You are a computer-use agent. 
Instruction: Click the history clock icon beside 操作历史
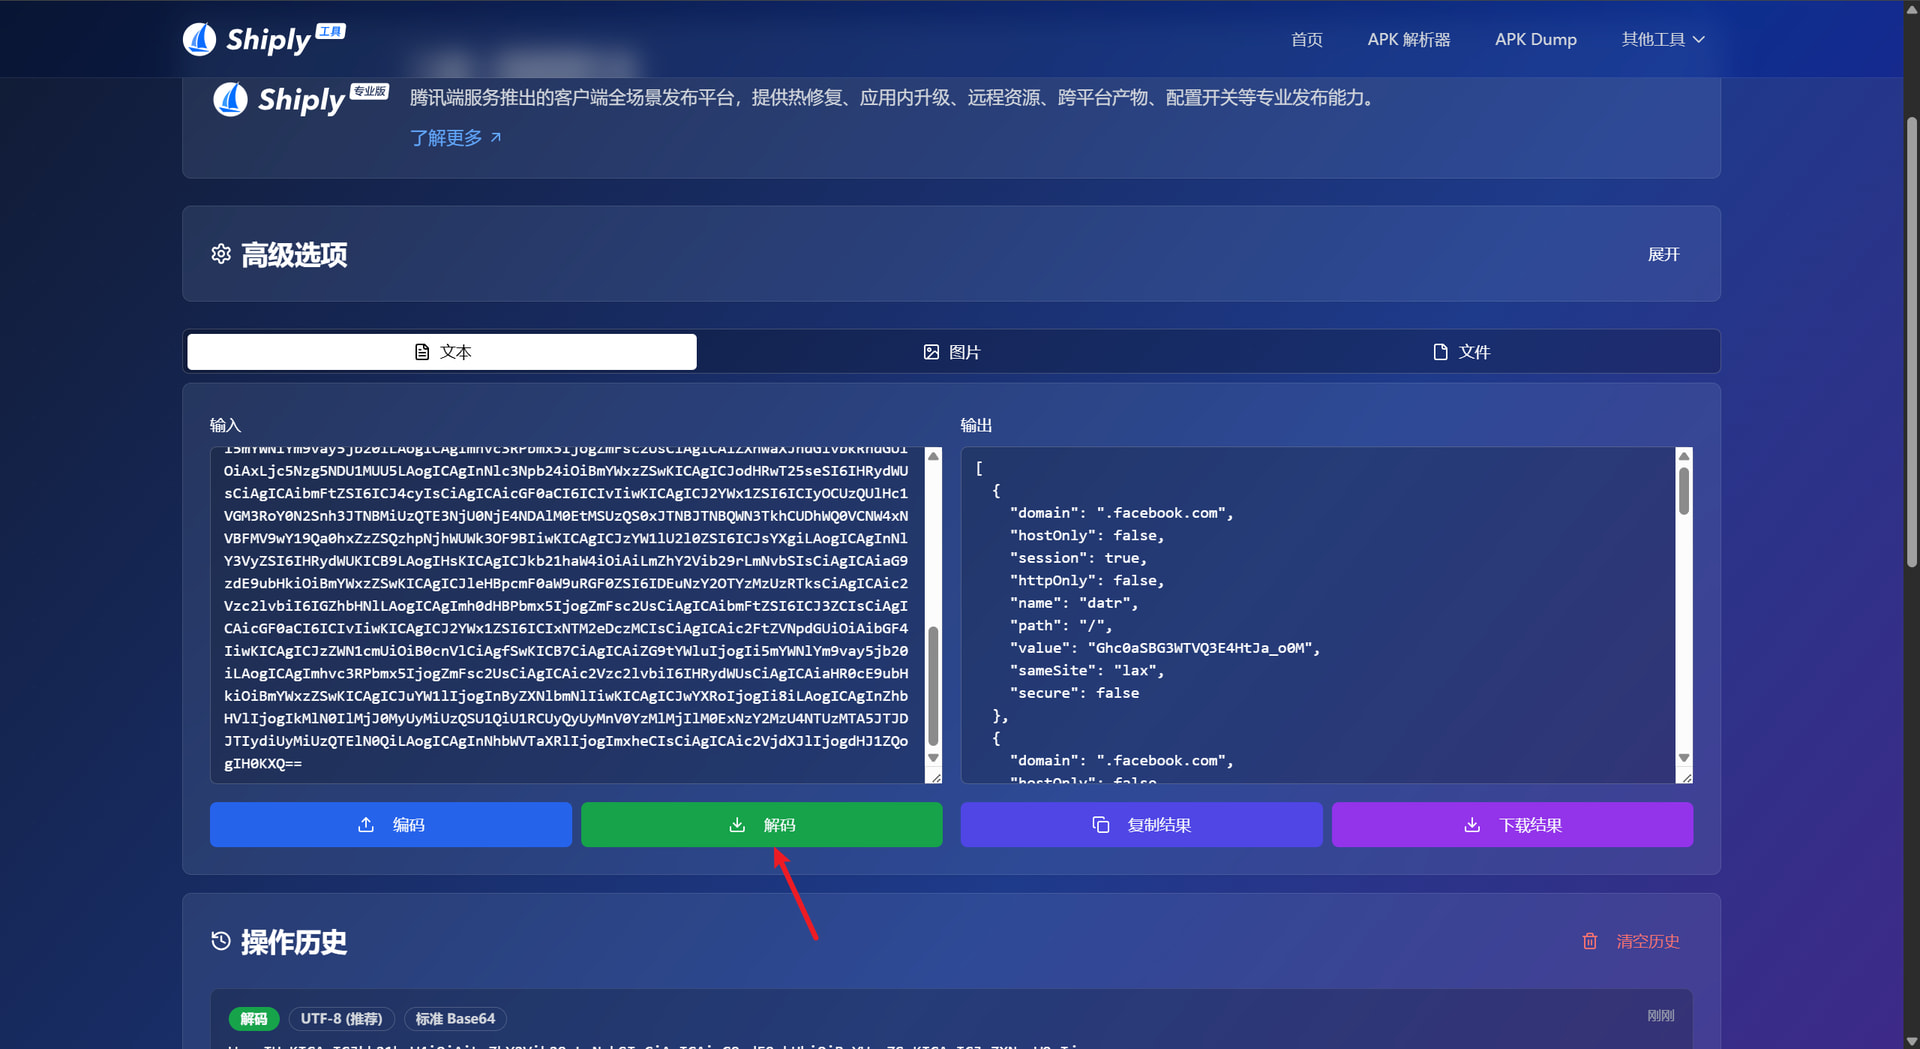(221, 941)
